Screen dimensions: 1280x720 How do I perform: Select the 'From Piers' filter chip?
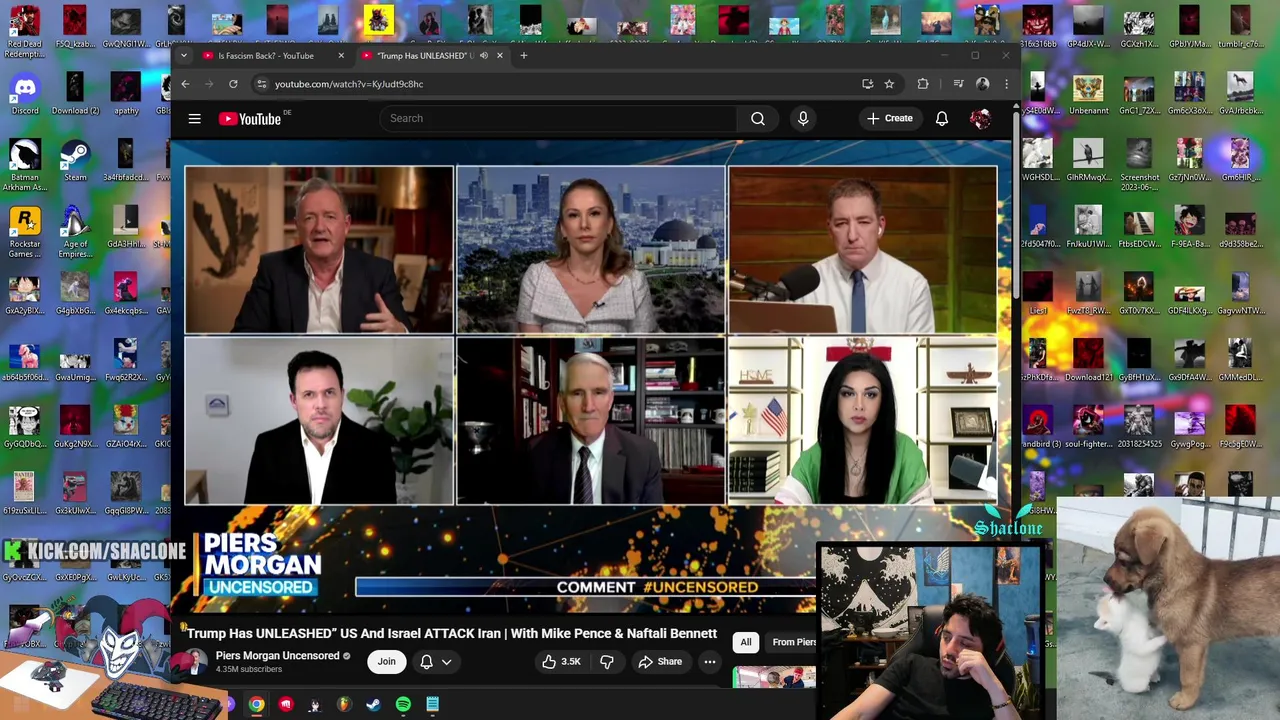792,642
